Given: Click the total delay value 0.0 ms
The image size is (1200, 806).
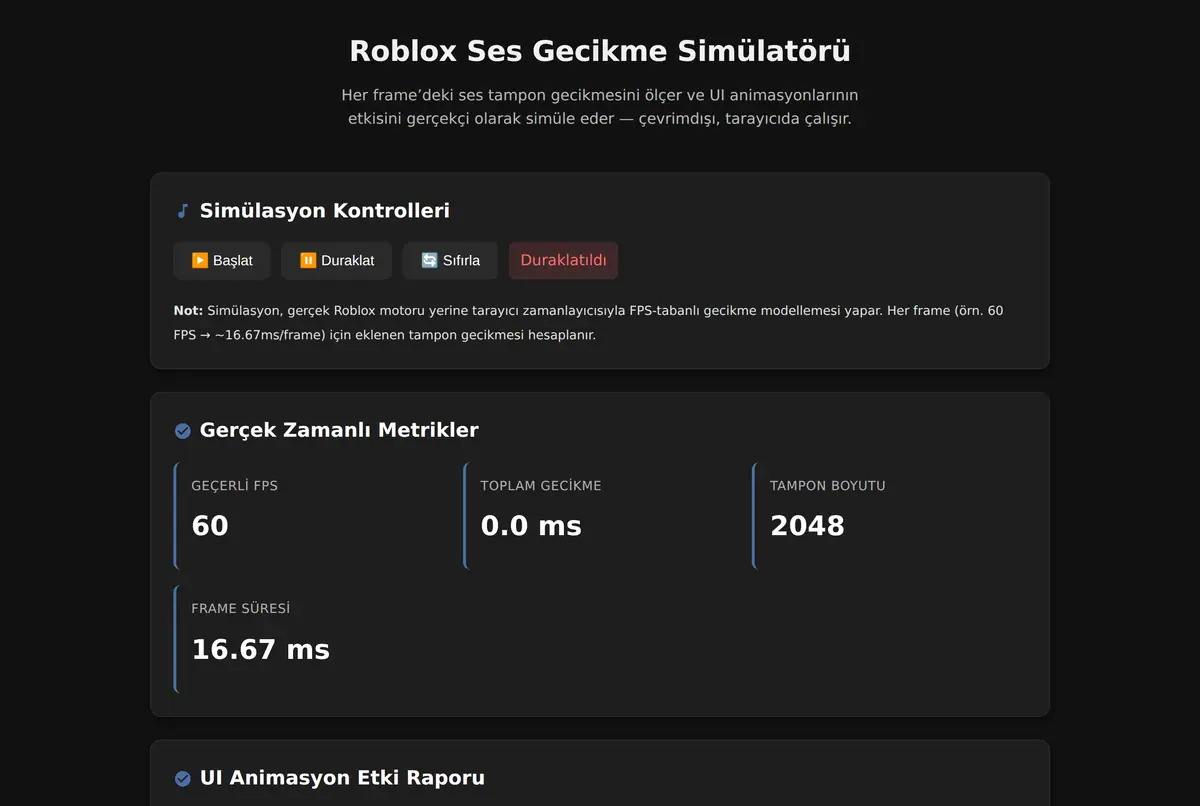Looking at the screenshot, I should 531,526.
